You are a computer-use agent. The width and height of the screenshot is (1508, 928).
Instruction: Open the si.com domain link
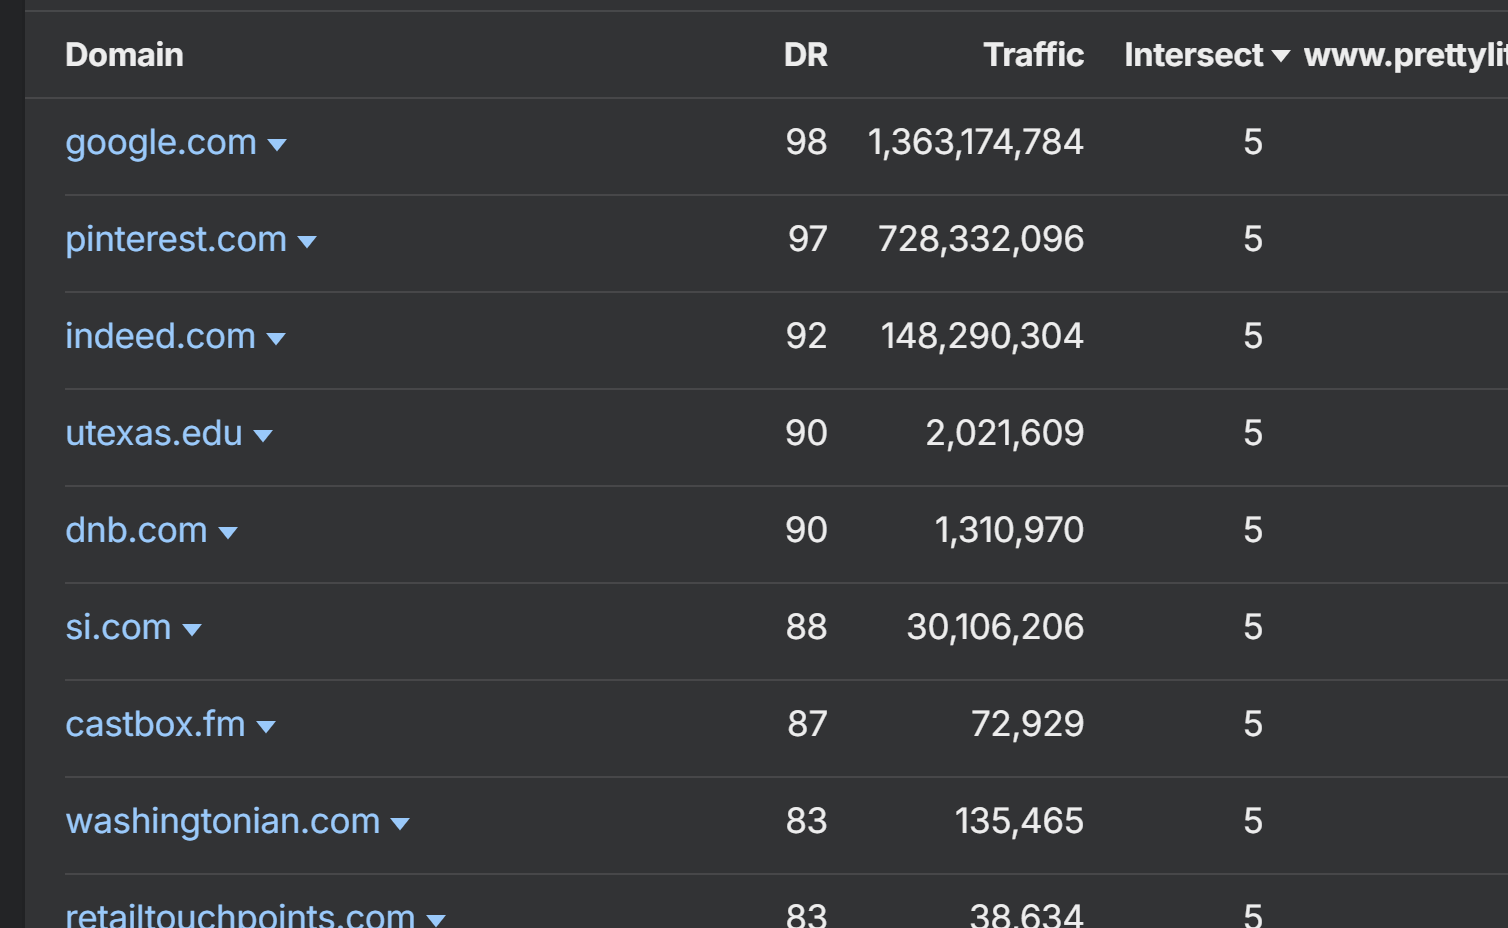[118, 628]
